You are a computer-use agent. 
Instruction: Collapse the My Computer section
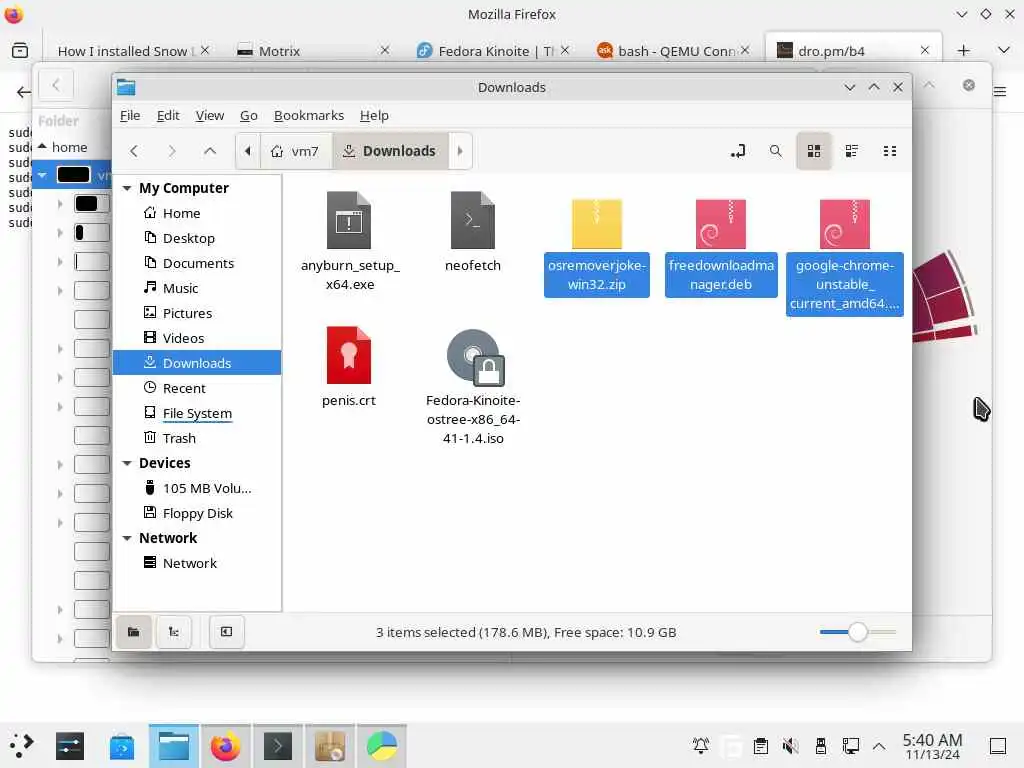click(x=127, y=188)
